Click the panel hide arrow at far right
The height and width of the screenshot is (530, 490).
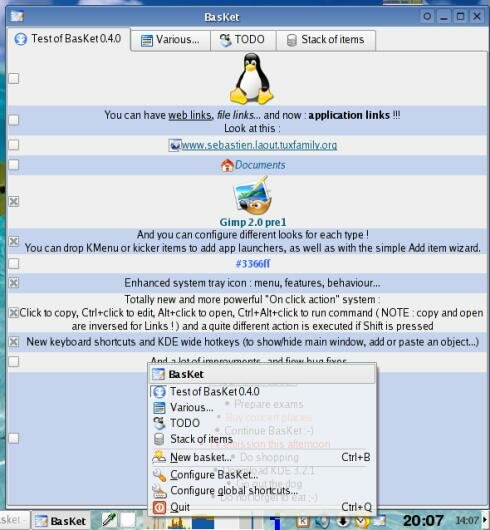click(485, 521)
